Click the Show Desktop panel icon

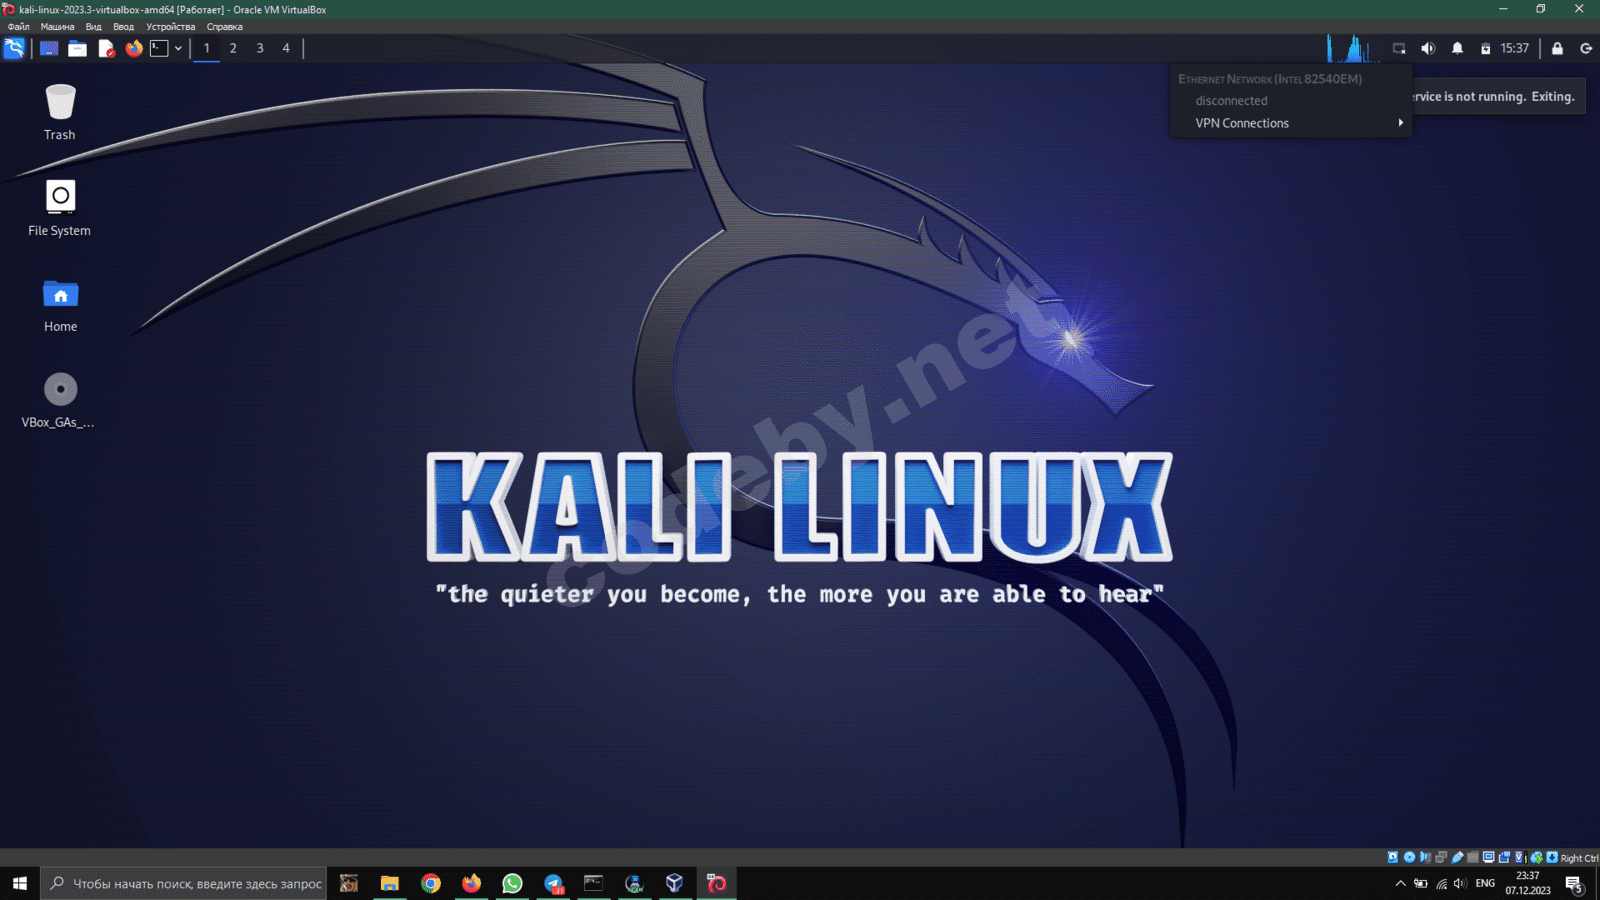tap(49, 48)
